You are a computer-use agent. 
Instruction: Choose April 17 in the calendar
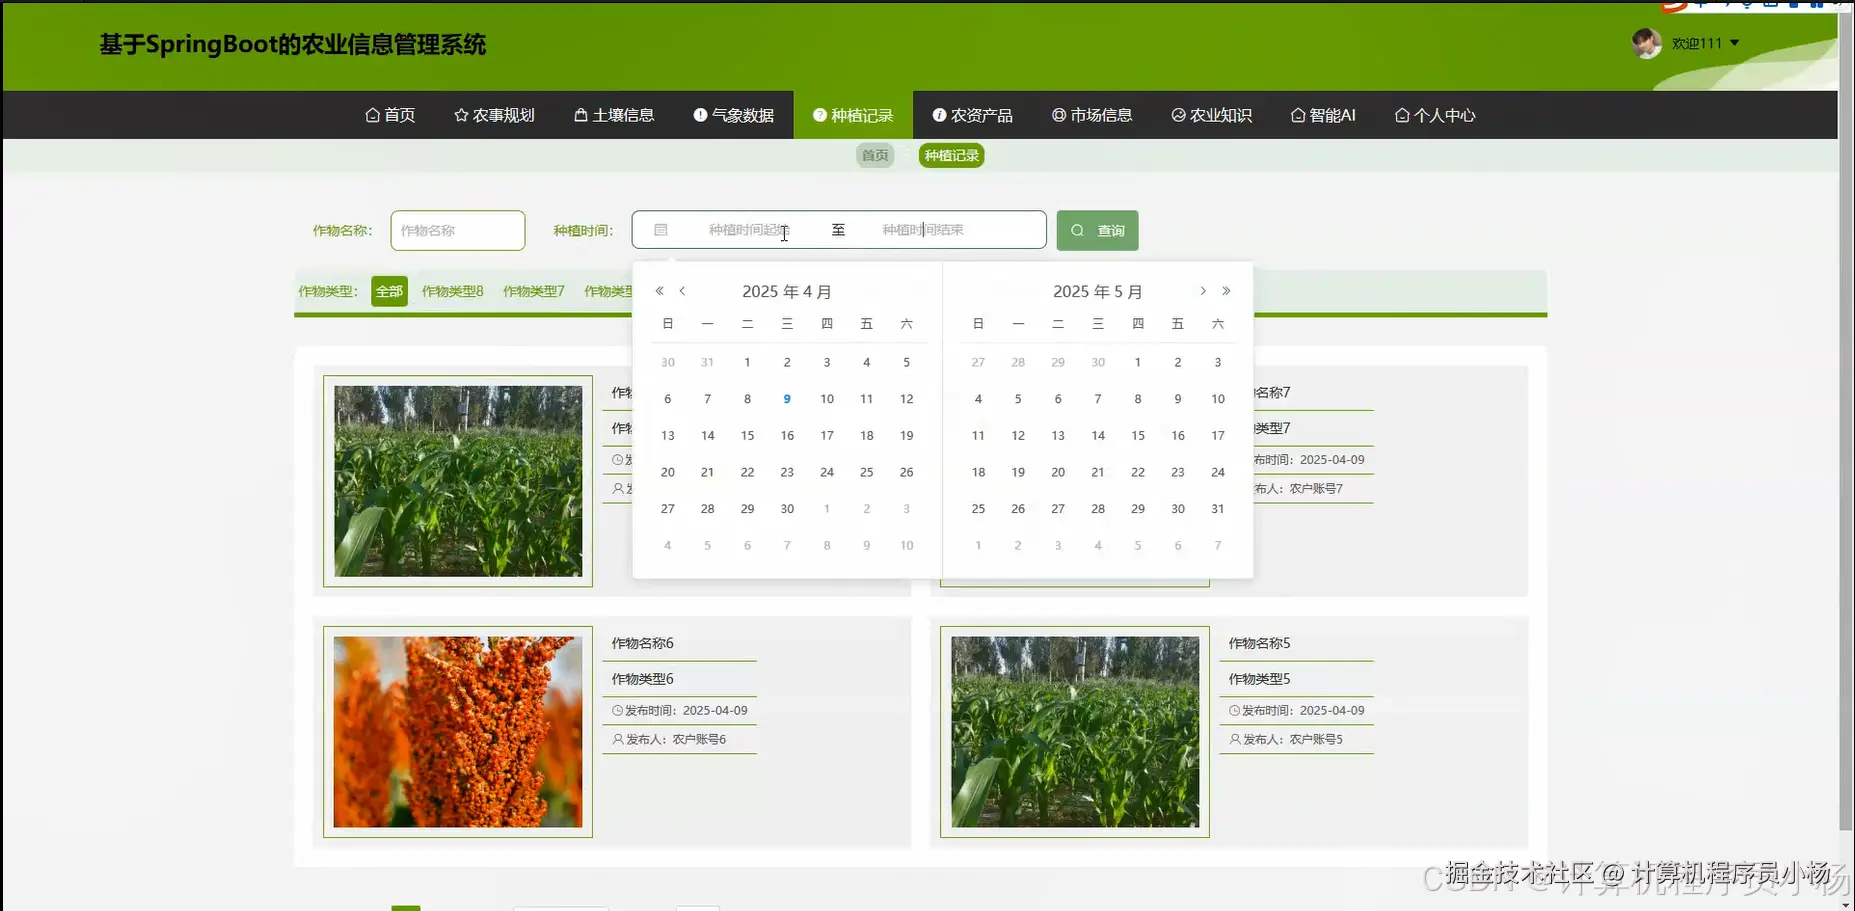(827, 435)
